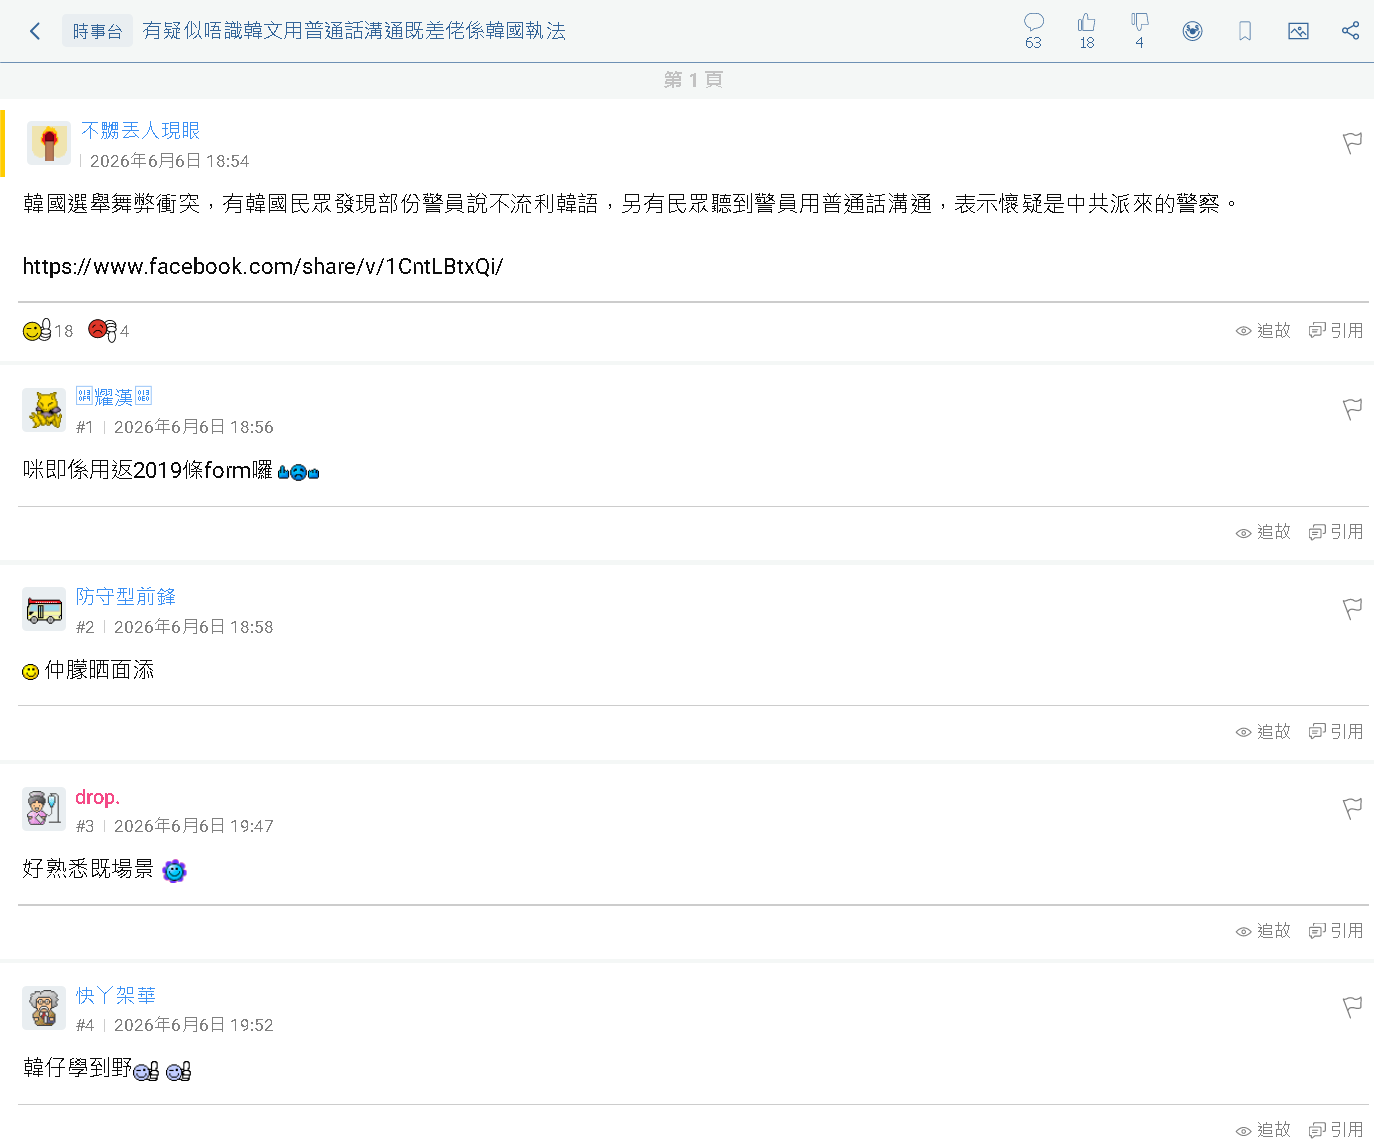Select the reply text 咪即係用返2019條form囉
The width and height of the screenshot is (1374, 1147).
point(148,470)
